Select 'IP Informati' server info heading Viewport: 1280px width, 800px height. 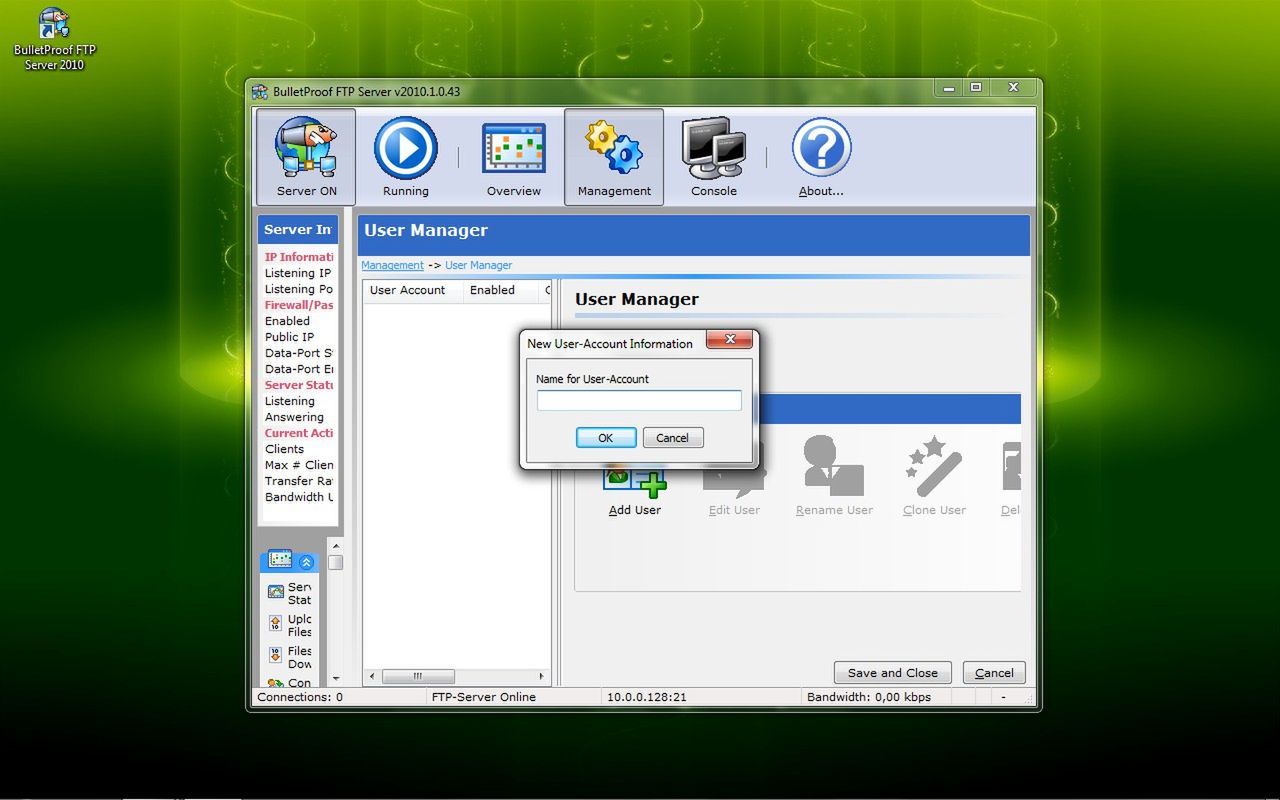click(x=299, y=257)
